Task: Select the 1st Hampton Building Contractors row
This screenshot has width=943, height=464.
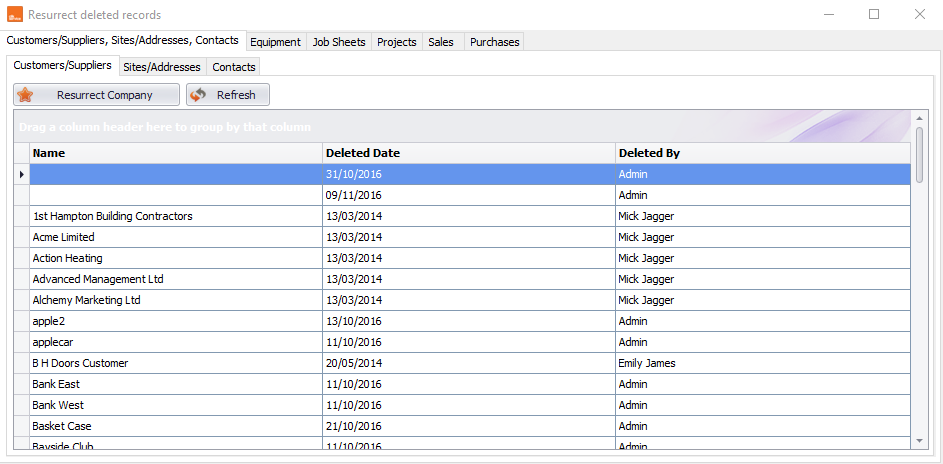Action: (x=462, y=216)
